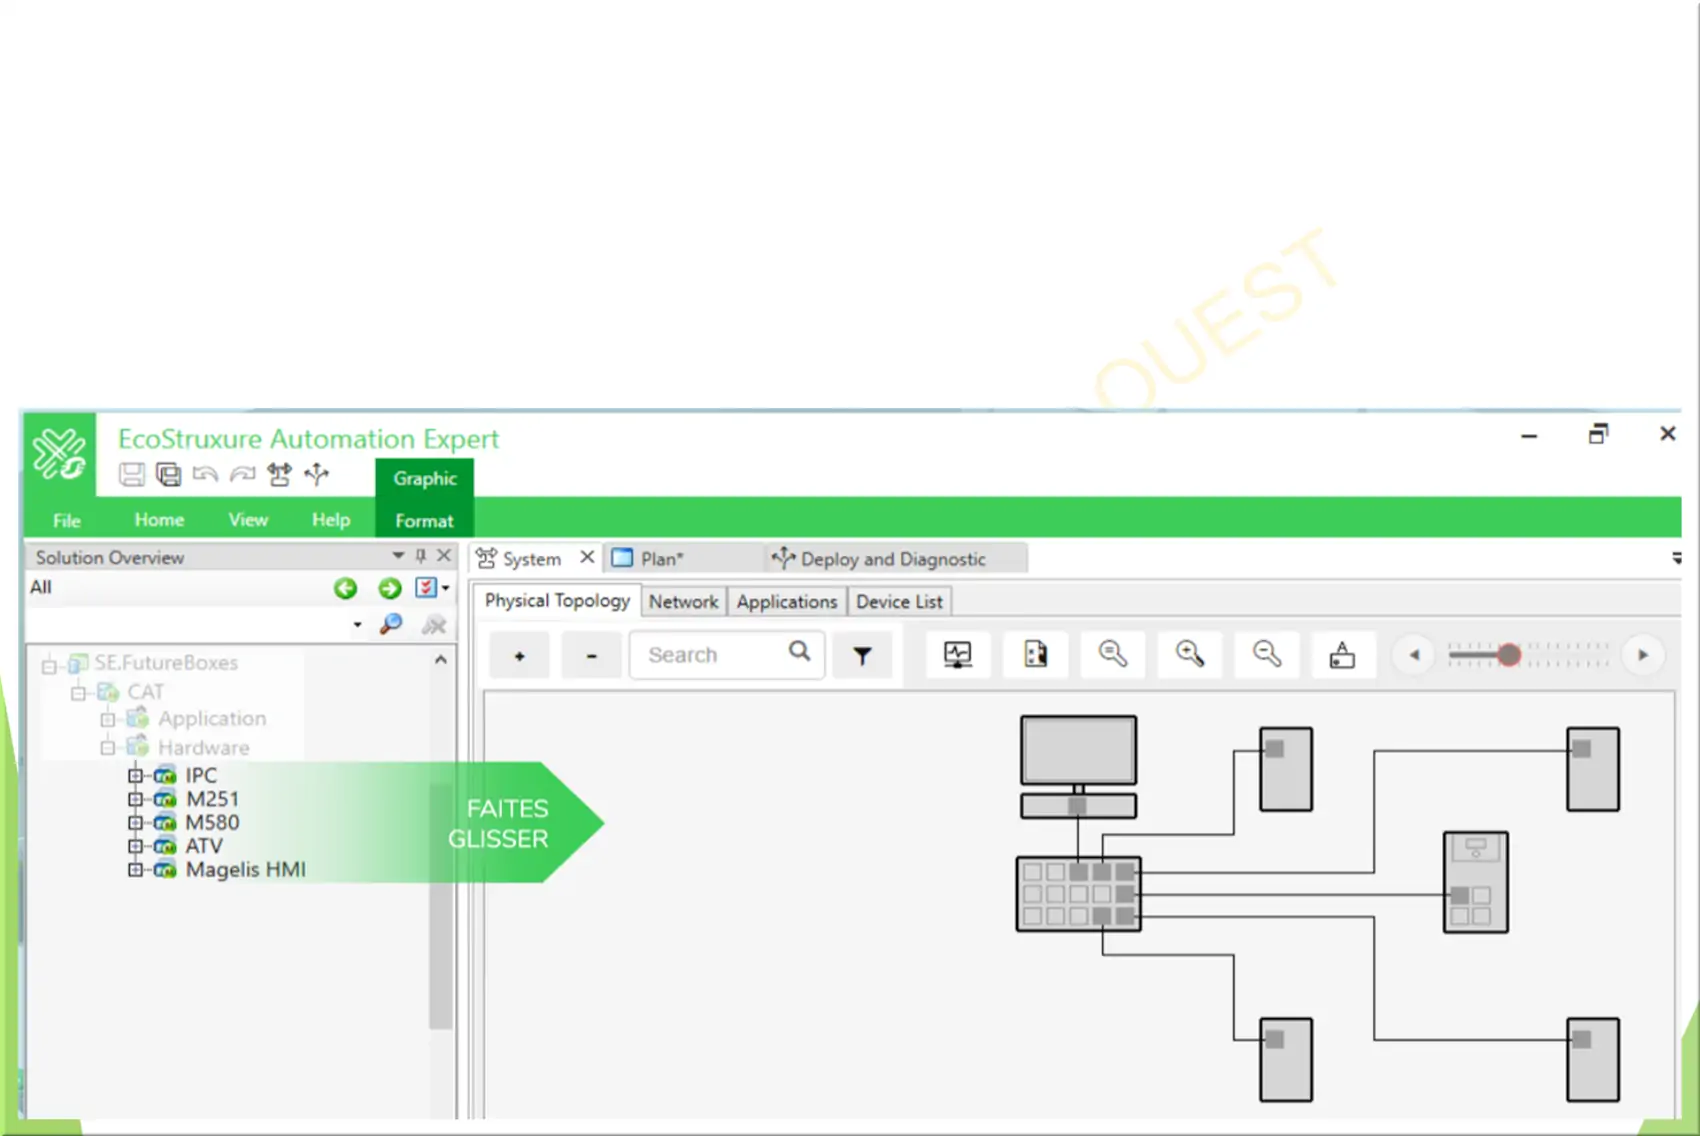Click the search magnifier in the Search box
The height and width of the screenshot is (1136, 1700).
[x=799, y=652]
